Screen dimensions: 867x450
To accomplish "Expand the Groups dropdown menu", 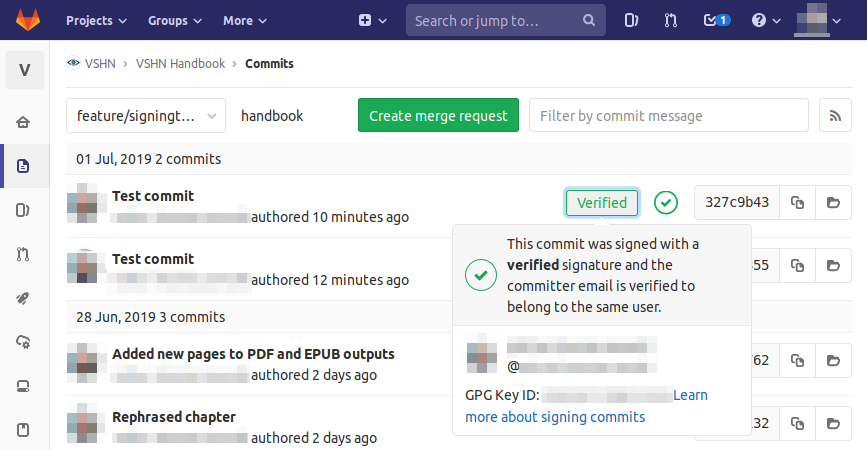I will [175, 20].
